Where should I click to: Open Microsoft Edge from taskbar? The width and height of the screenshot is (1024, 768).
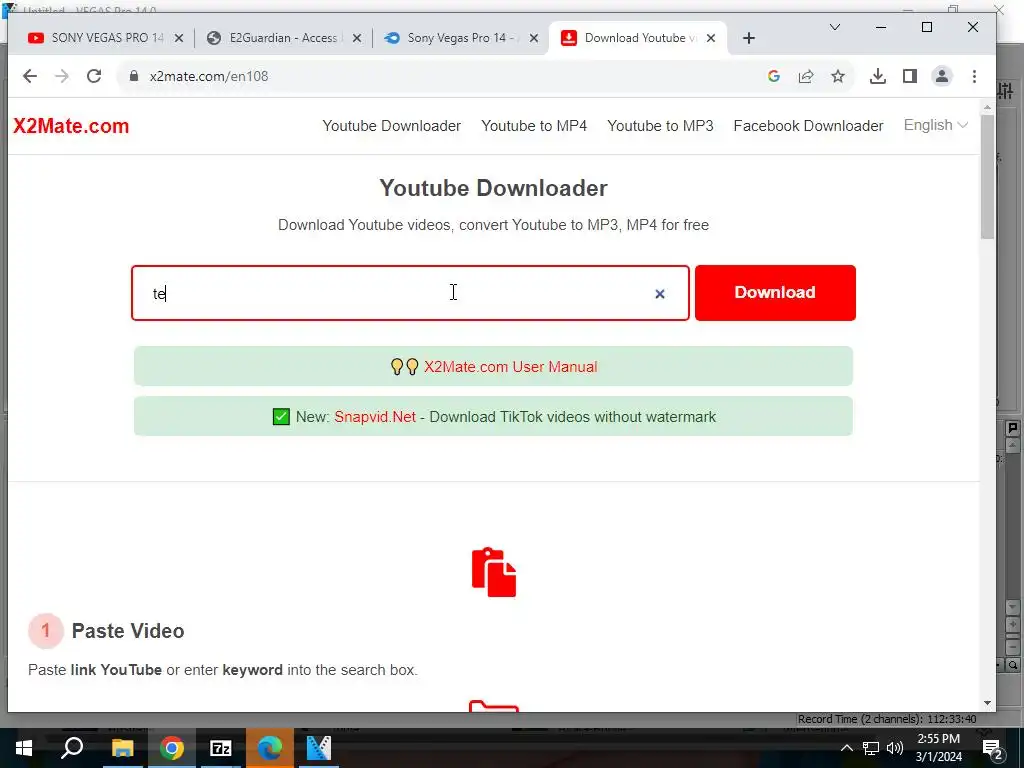pyautogui.click(x=270, y=748)
